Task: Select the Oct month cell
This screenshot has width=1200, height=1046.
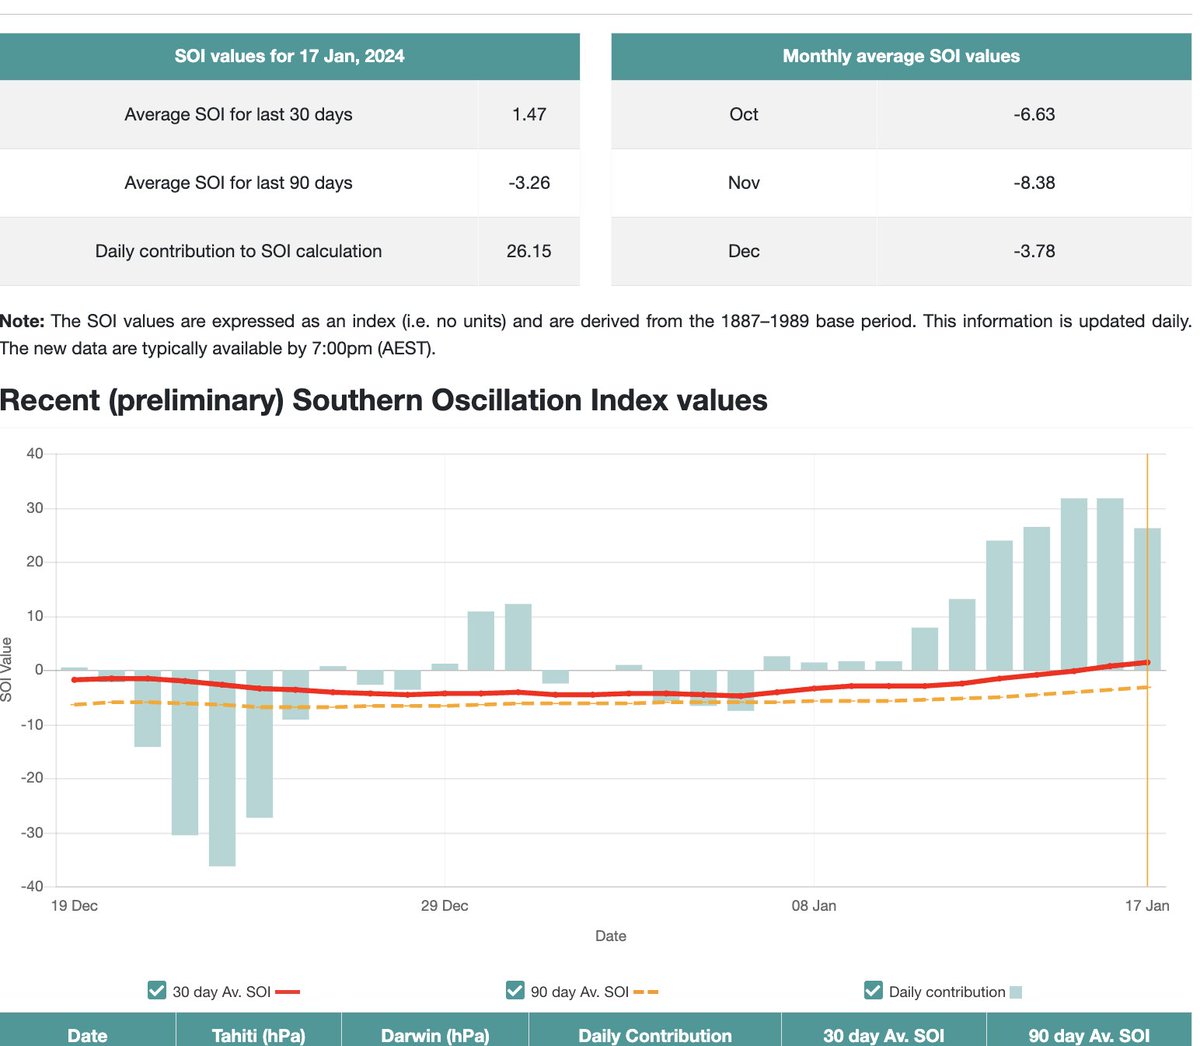Action: (x=744, y=115)
